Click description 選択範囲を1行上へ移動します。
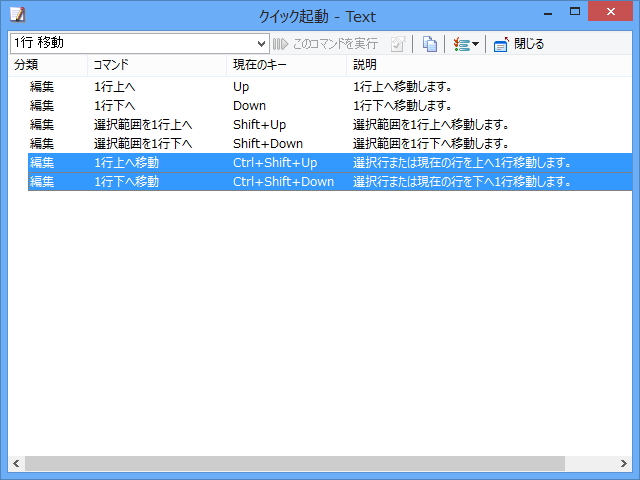 (x=431, y=124)
